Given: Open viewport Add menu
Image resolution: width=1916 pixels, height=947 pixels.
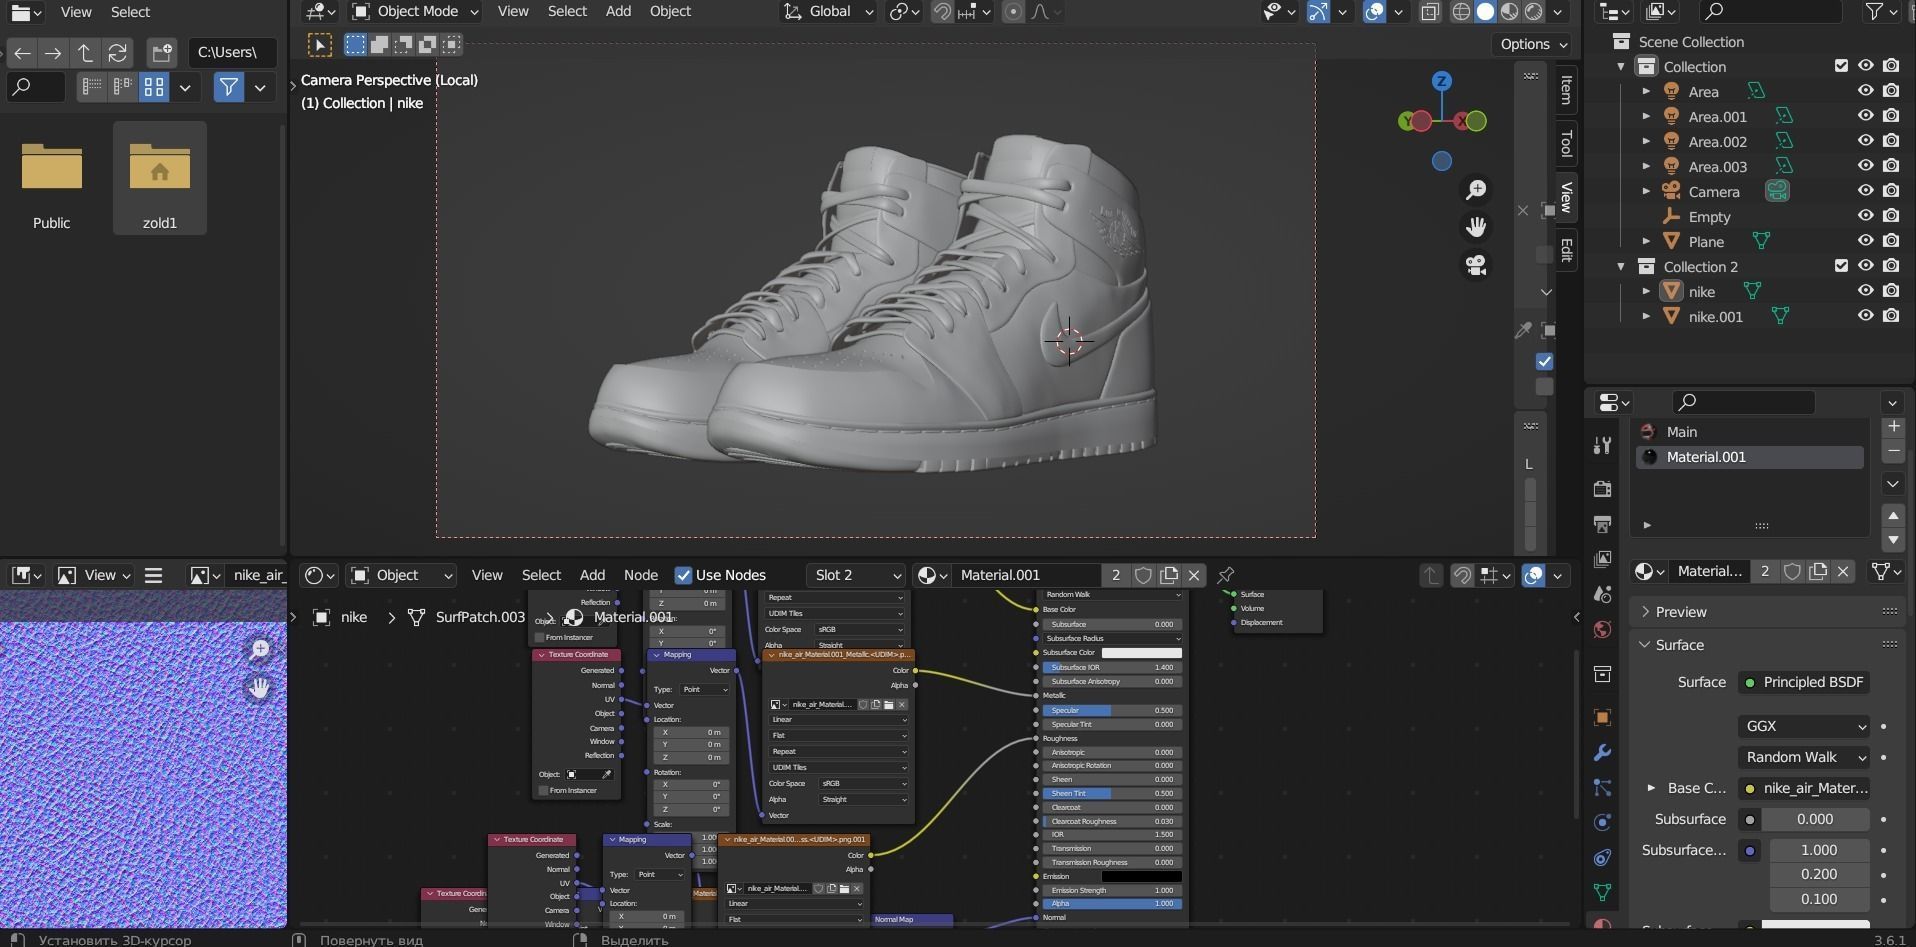Looking at the screenshot, I should 618,11.
